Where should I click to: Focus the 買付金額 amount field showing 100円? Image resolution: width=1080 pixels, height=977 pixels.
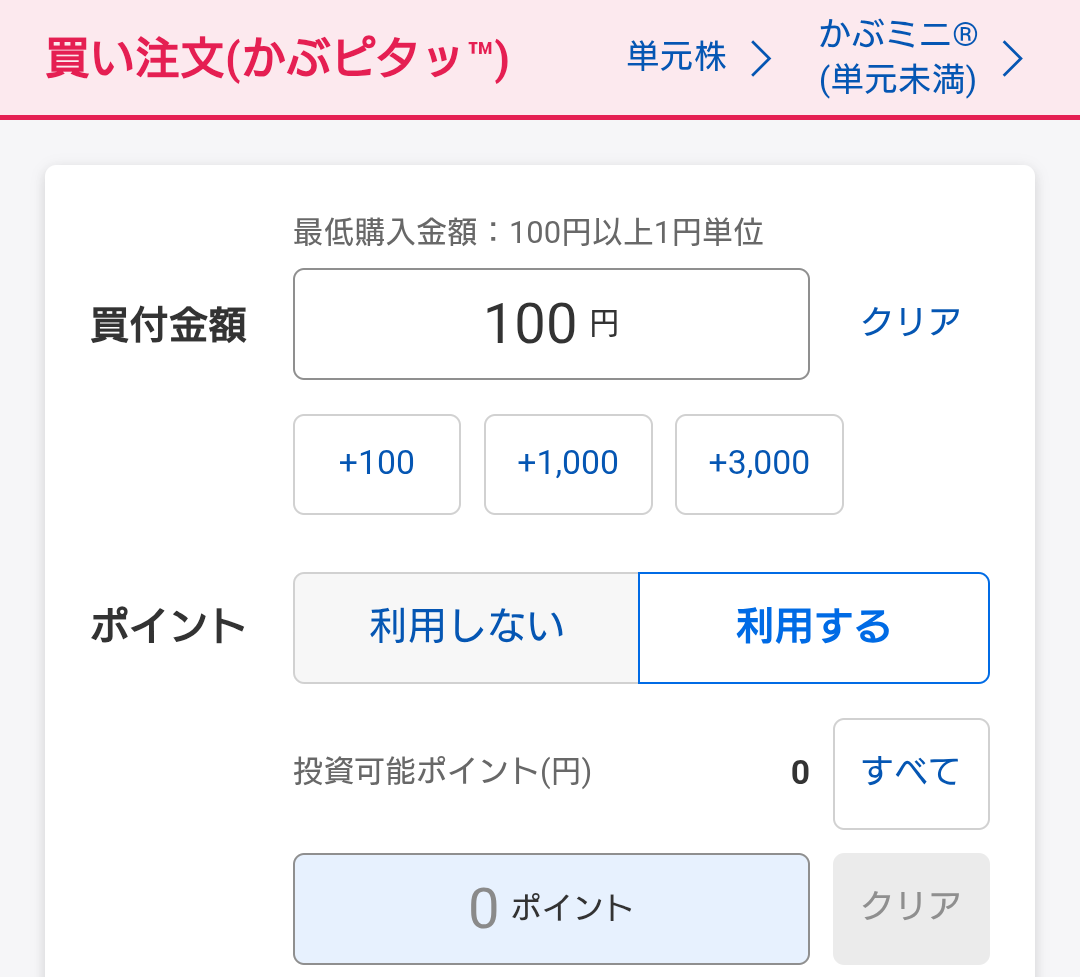click(x=551, y=324)
